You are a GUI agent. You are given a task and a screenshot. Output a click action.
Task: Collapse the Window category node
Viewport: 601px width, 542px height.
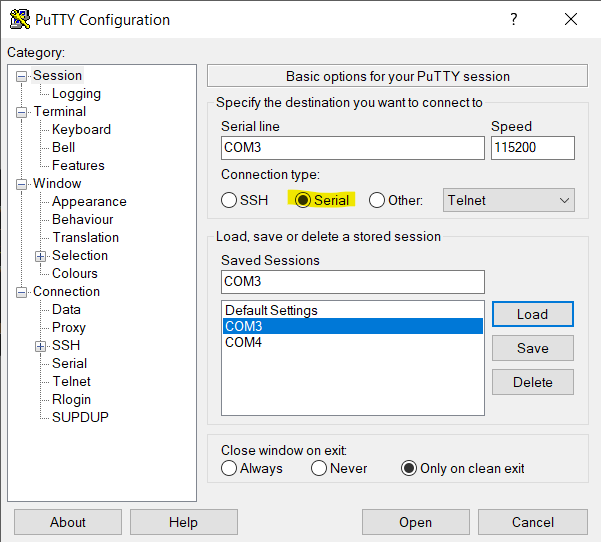click(22, 184)
